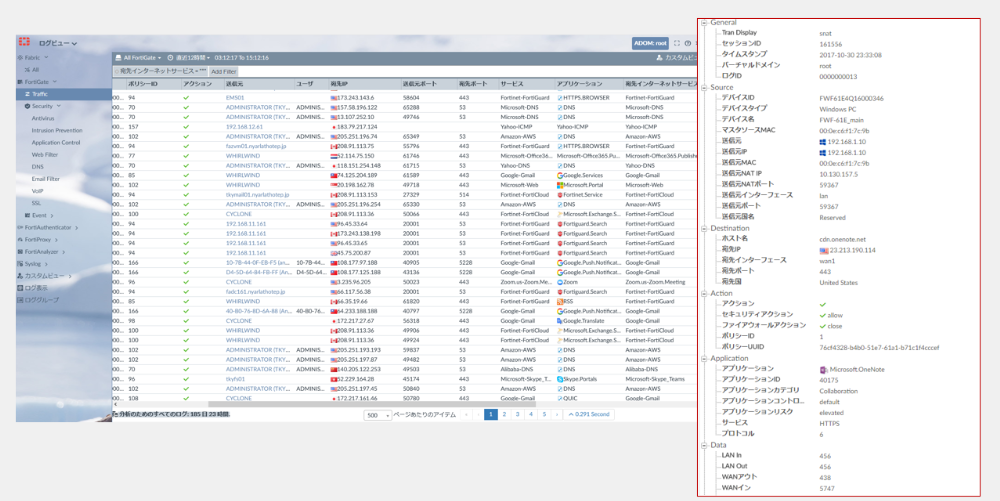1000x501 pixels.
Task: Click the Event icon in the sidebar
Action: point(27,215)
